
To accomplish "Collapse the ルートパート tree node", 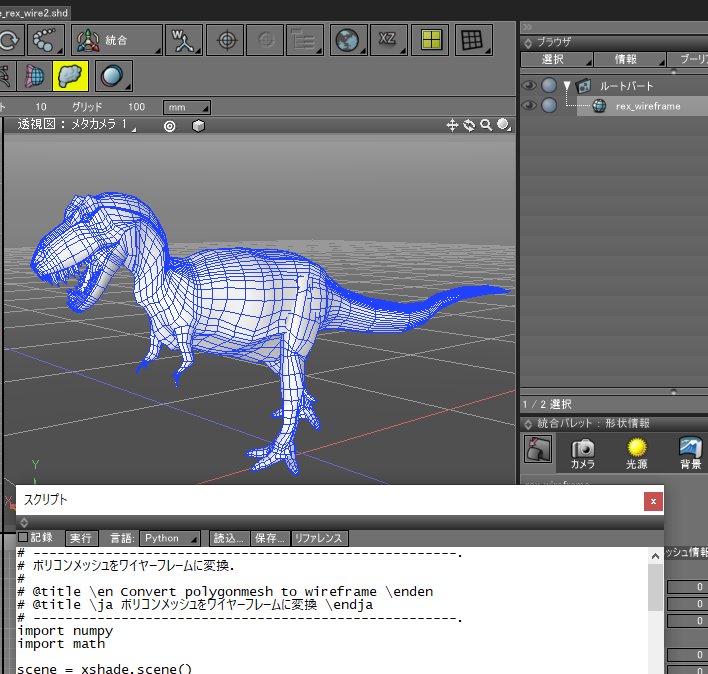I will (x=566, y=86).
